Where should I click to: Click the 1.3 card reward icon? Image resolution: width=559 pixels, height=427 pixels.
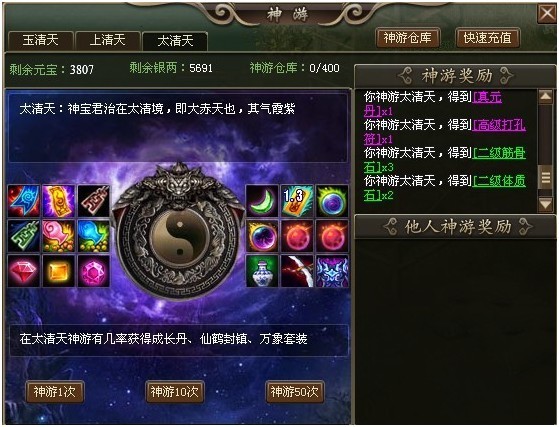click(x=297, y=201)
